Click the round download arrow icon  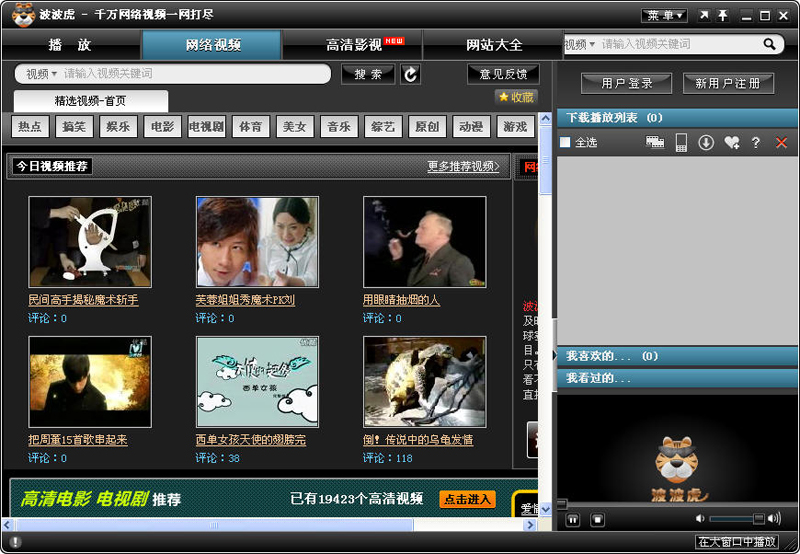click(706, 142)
